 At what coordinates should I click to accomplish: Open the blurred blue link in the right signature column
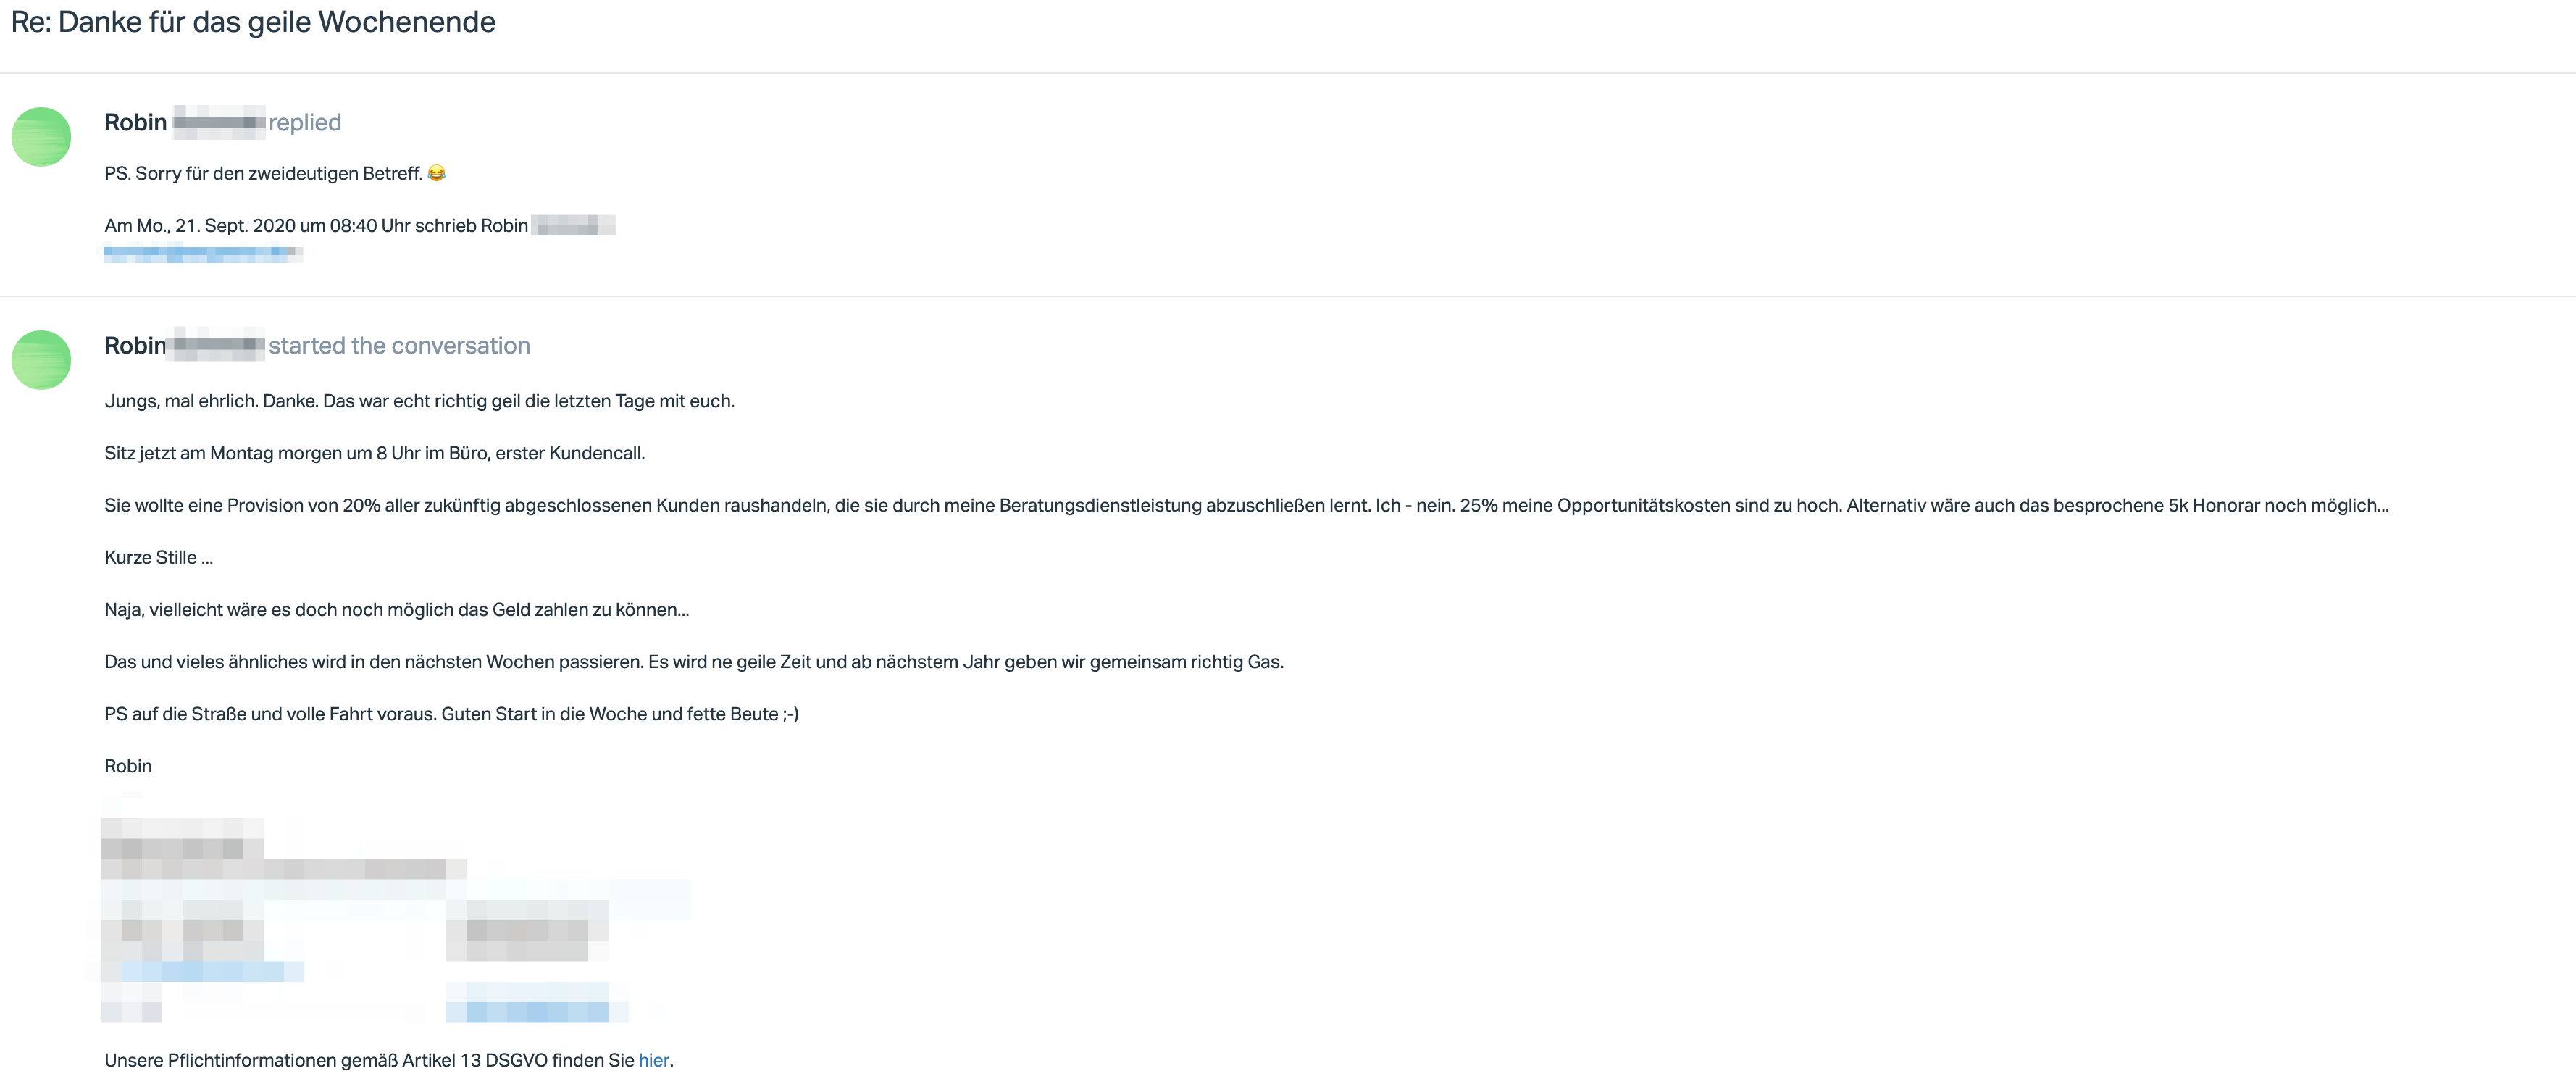(x=536, y=1012)
